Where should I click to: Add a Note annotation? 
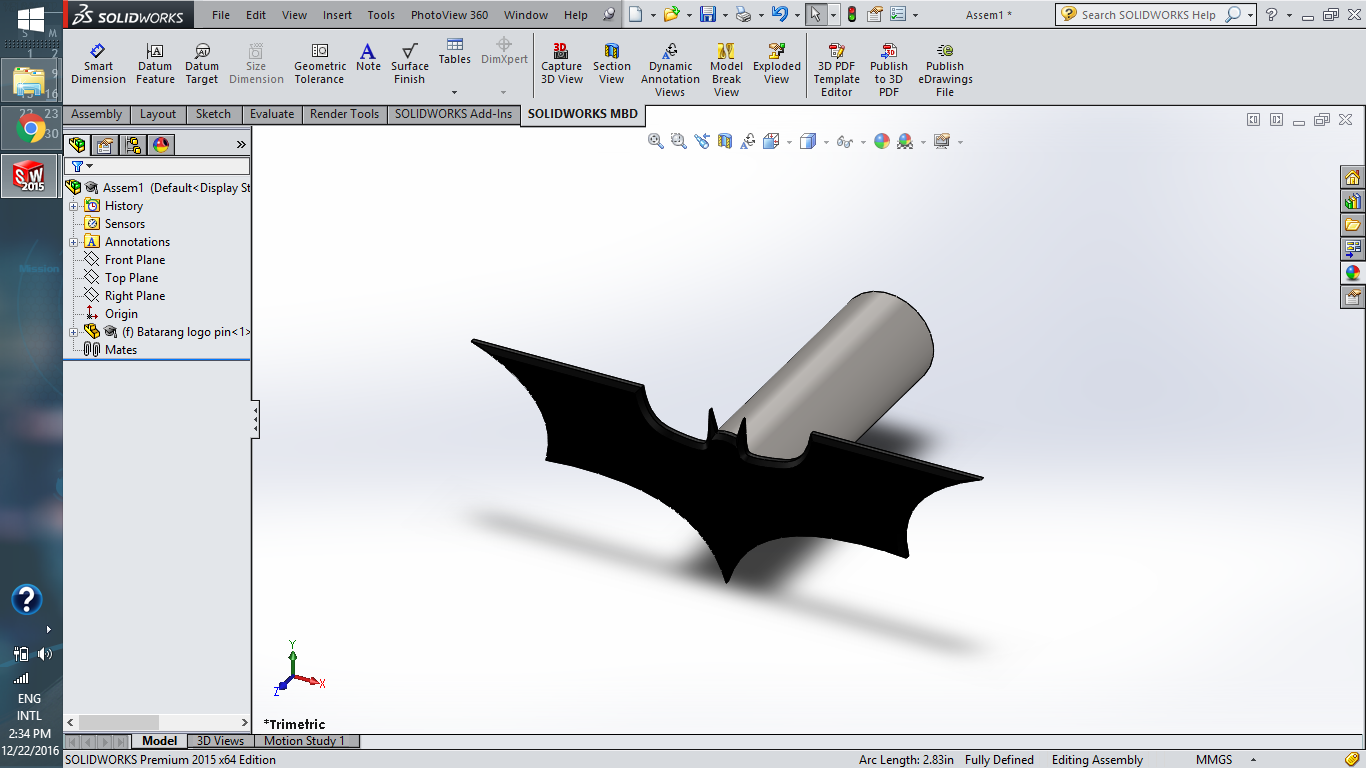point(368,58)
